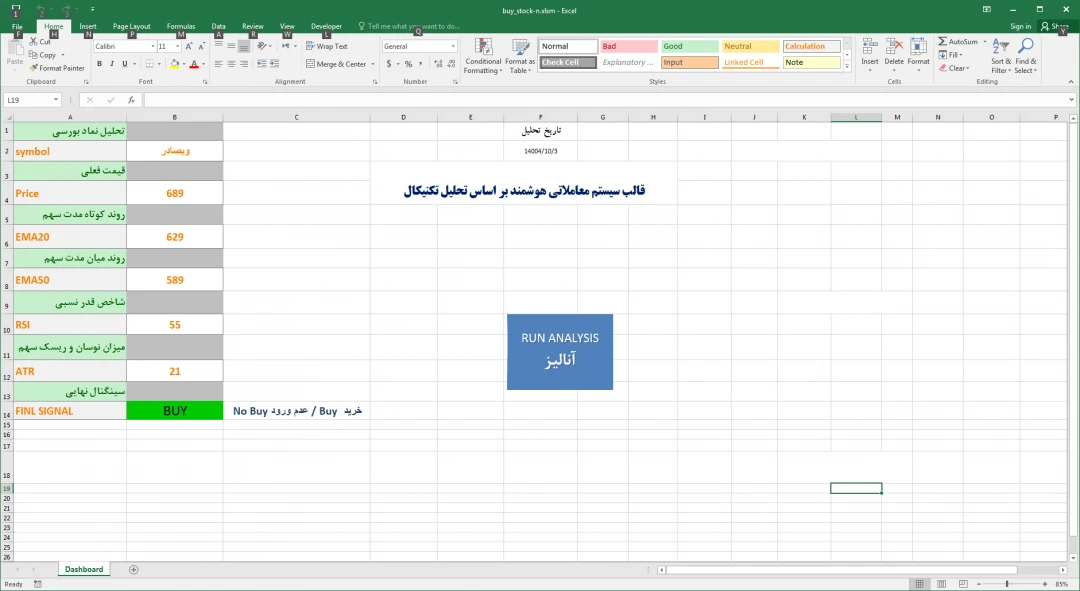
Task: Select the green BUY signal cell
Action: point(175,411)
